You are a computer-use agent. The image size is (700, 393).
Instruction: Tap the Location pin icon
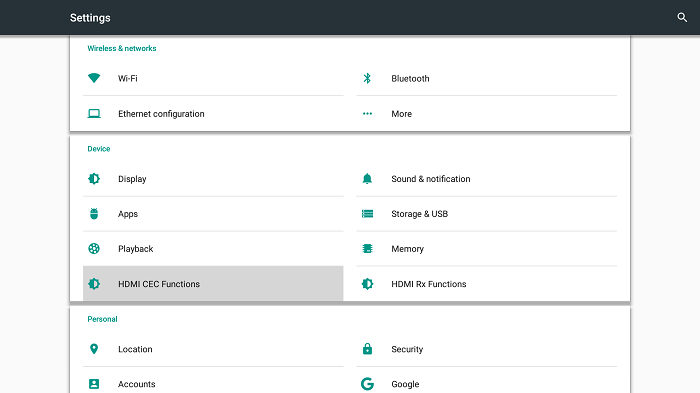[94, 349]
